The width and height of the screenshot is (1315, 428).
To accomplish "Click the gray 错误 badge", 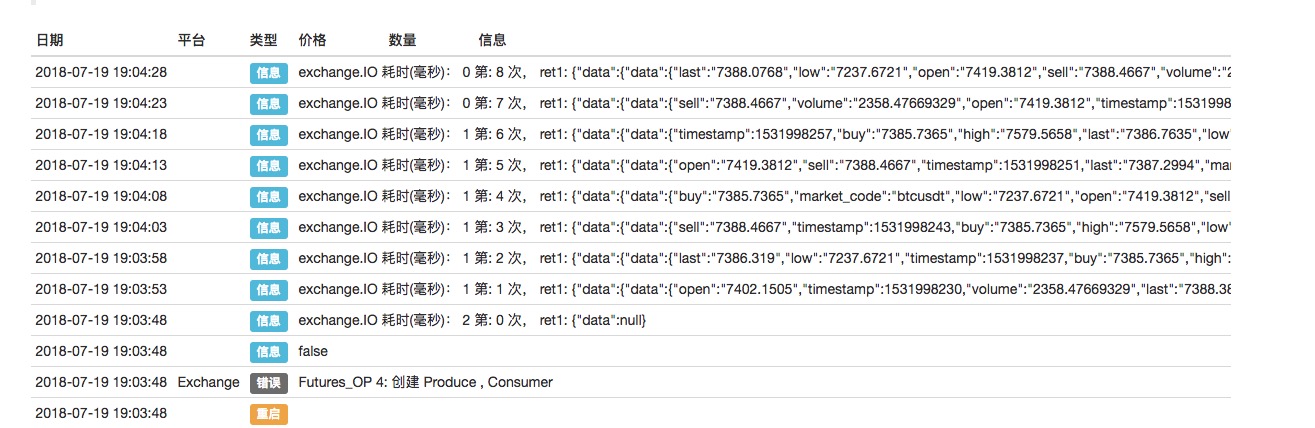I will click(268, 382).
